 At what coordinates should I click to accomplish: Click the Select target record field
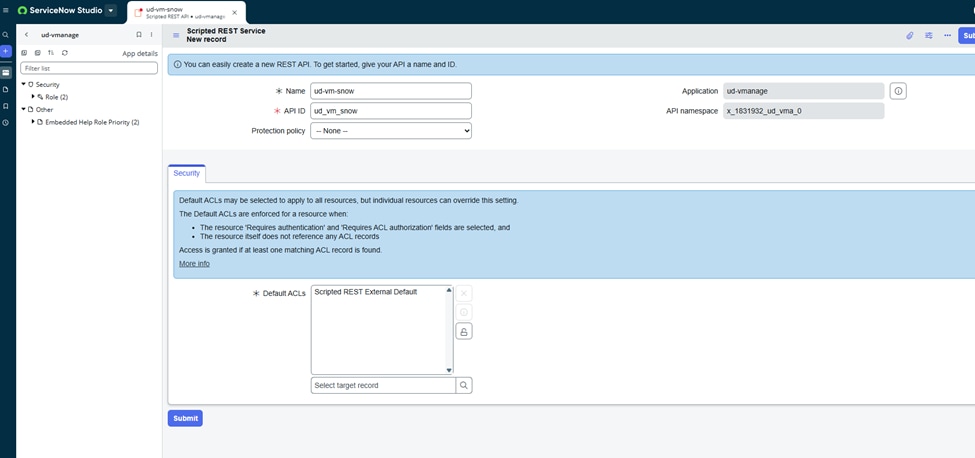383,385
